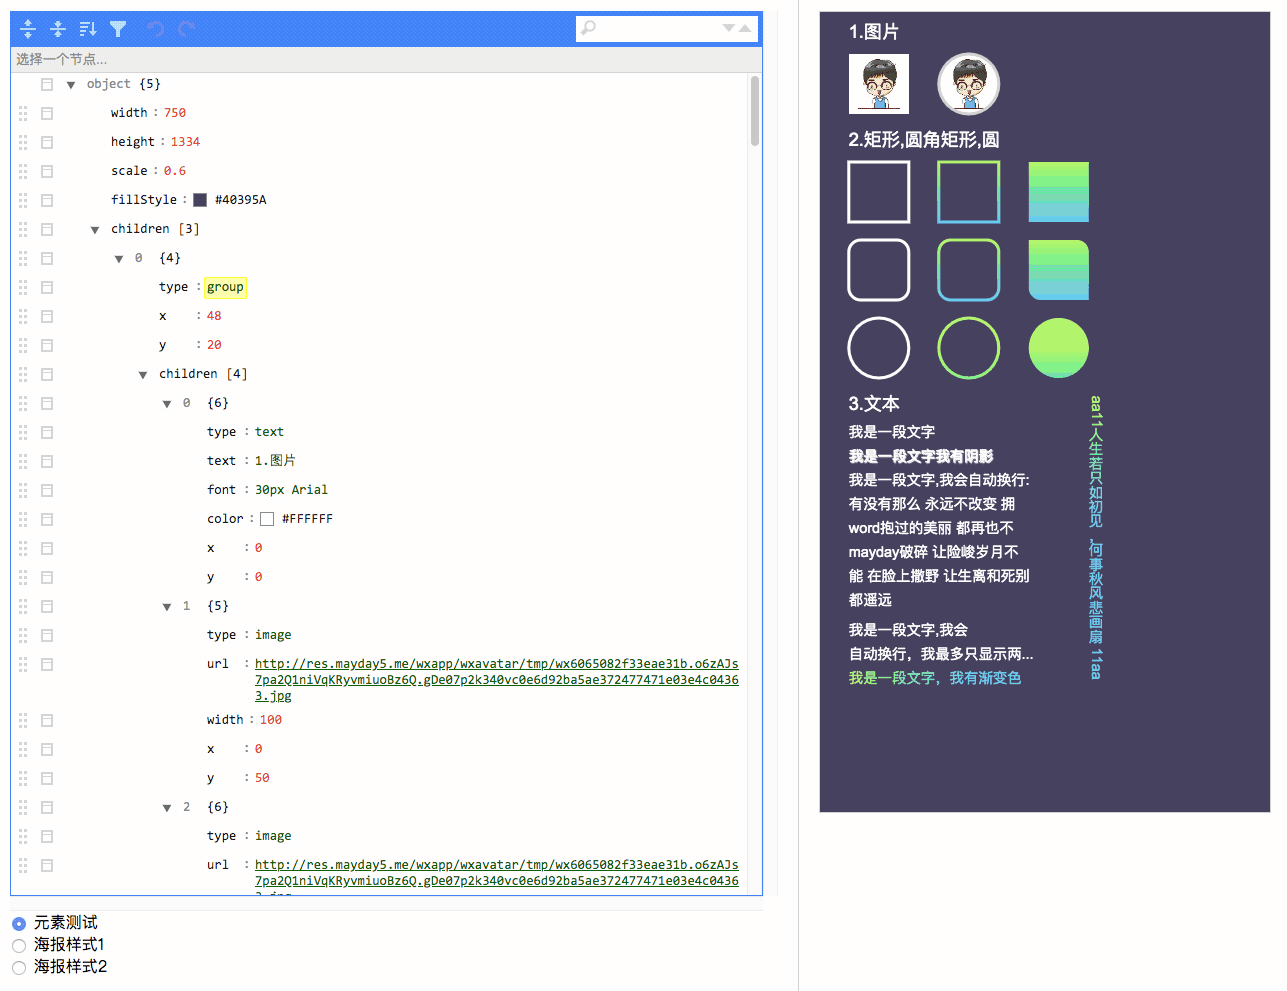Edit the text value 1.图片
The width and height of the screenshot is (1287, 991).
pyautogui.click(x=275, y=461)
